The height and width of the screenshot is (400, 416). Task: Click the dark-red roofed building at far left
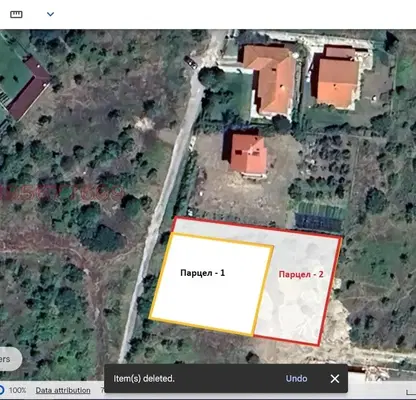pos(29,88)
